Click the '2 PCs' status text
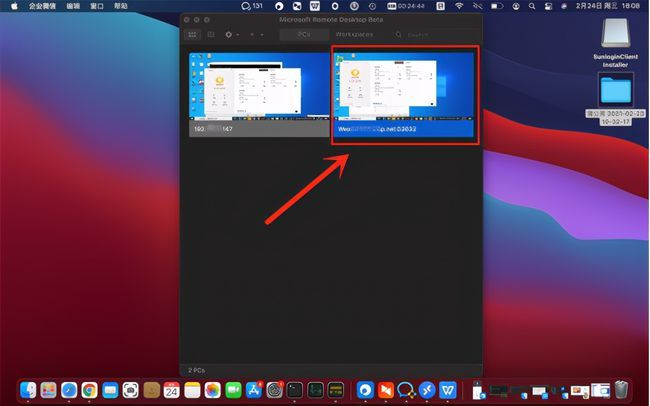 tap(196, 370)
